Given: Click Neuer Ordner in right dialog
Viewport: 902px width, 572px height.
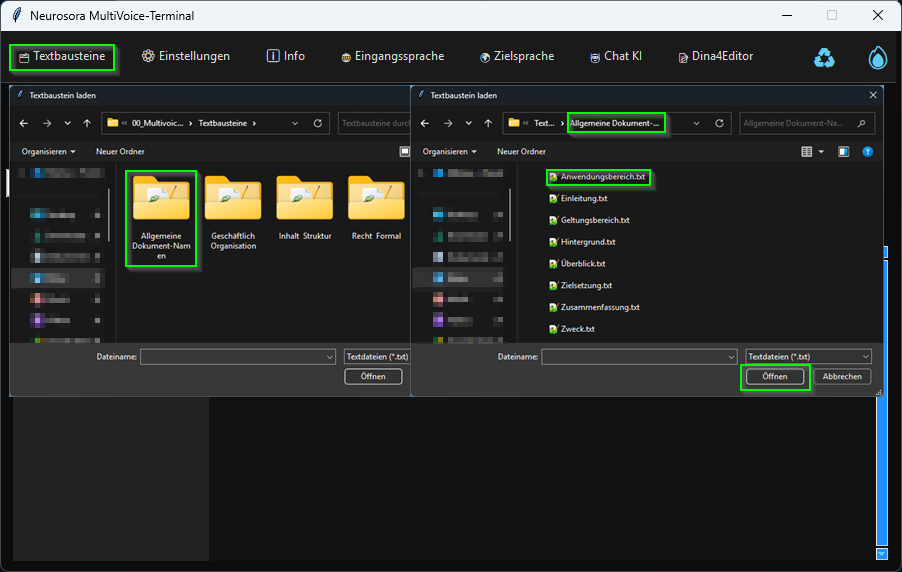Looking at the screenshot, I should pyautogui.click(x=521, y=151).
